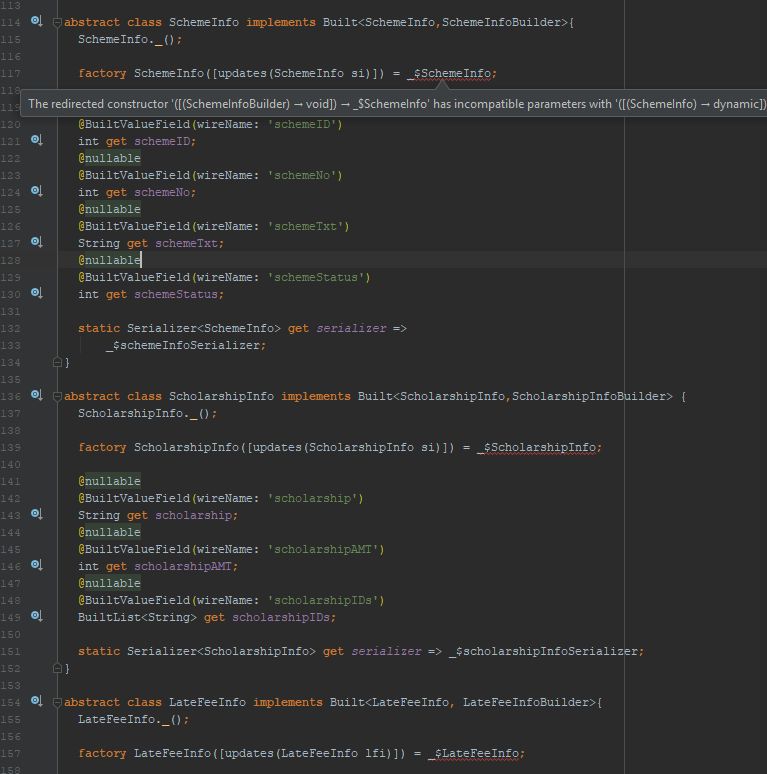Click the underlined _$SchemeInfo error reference

(449, 74)
